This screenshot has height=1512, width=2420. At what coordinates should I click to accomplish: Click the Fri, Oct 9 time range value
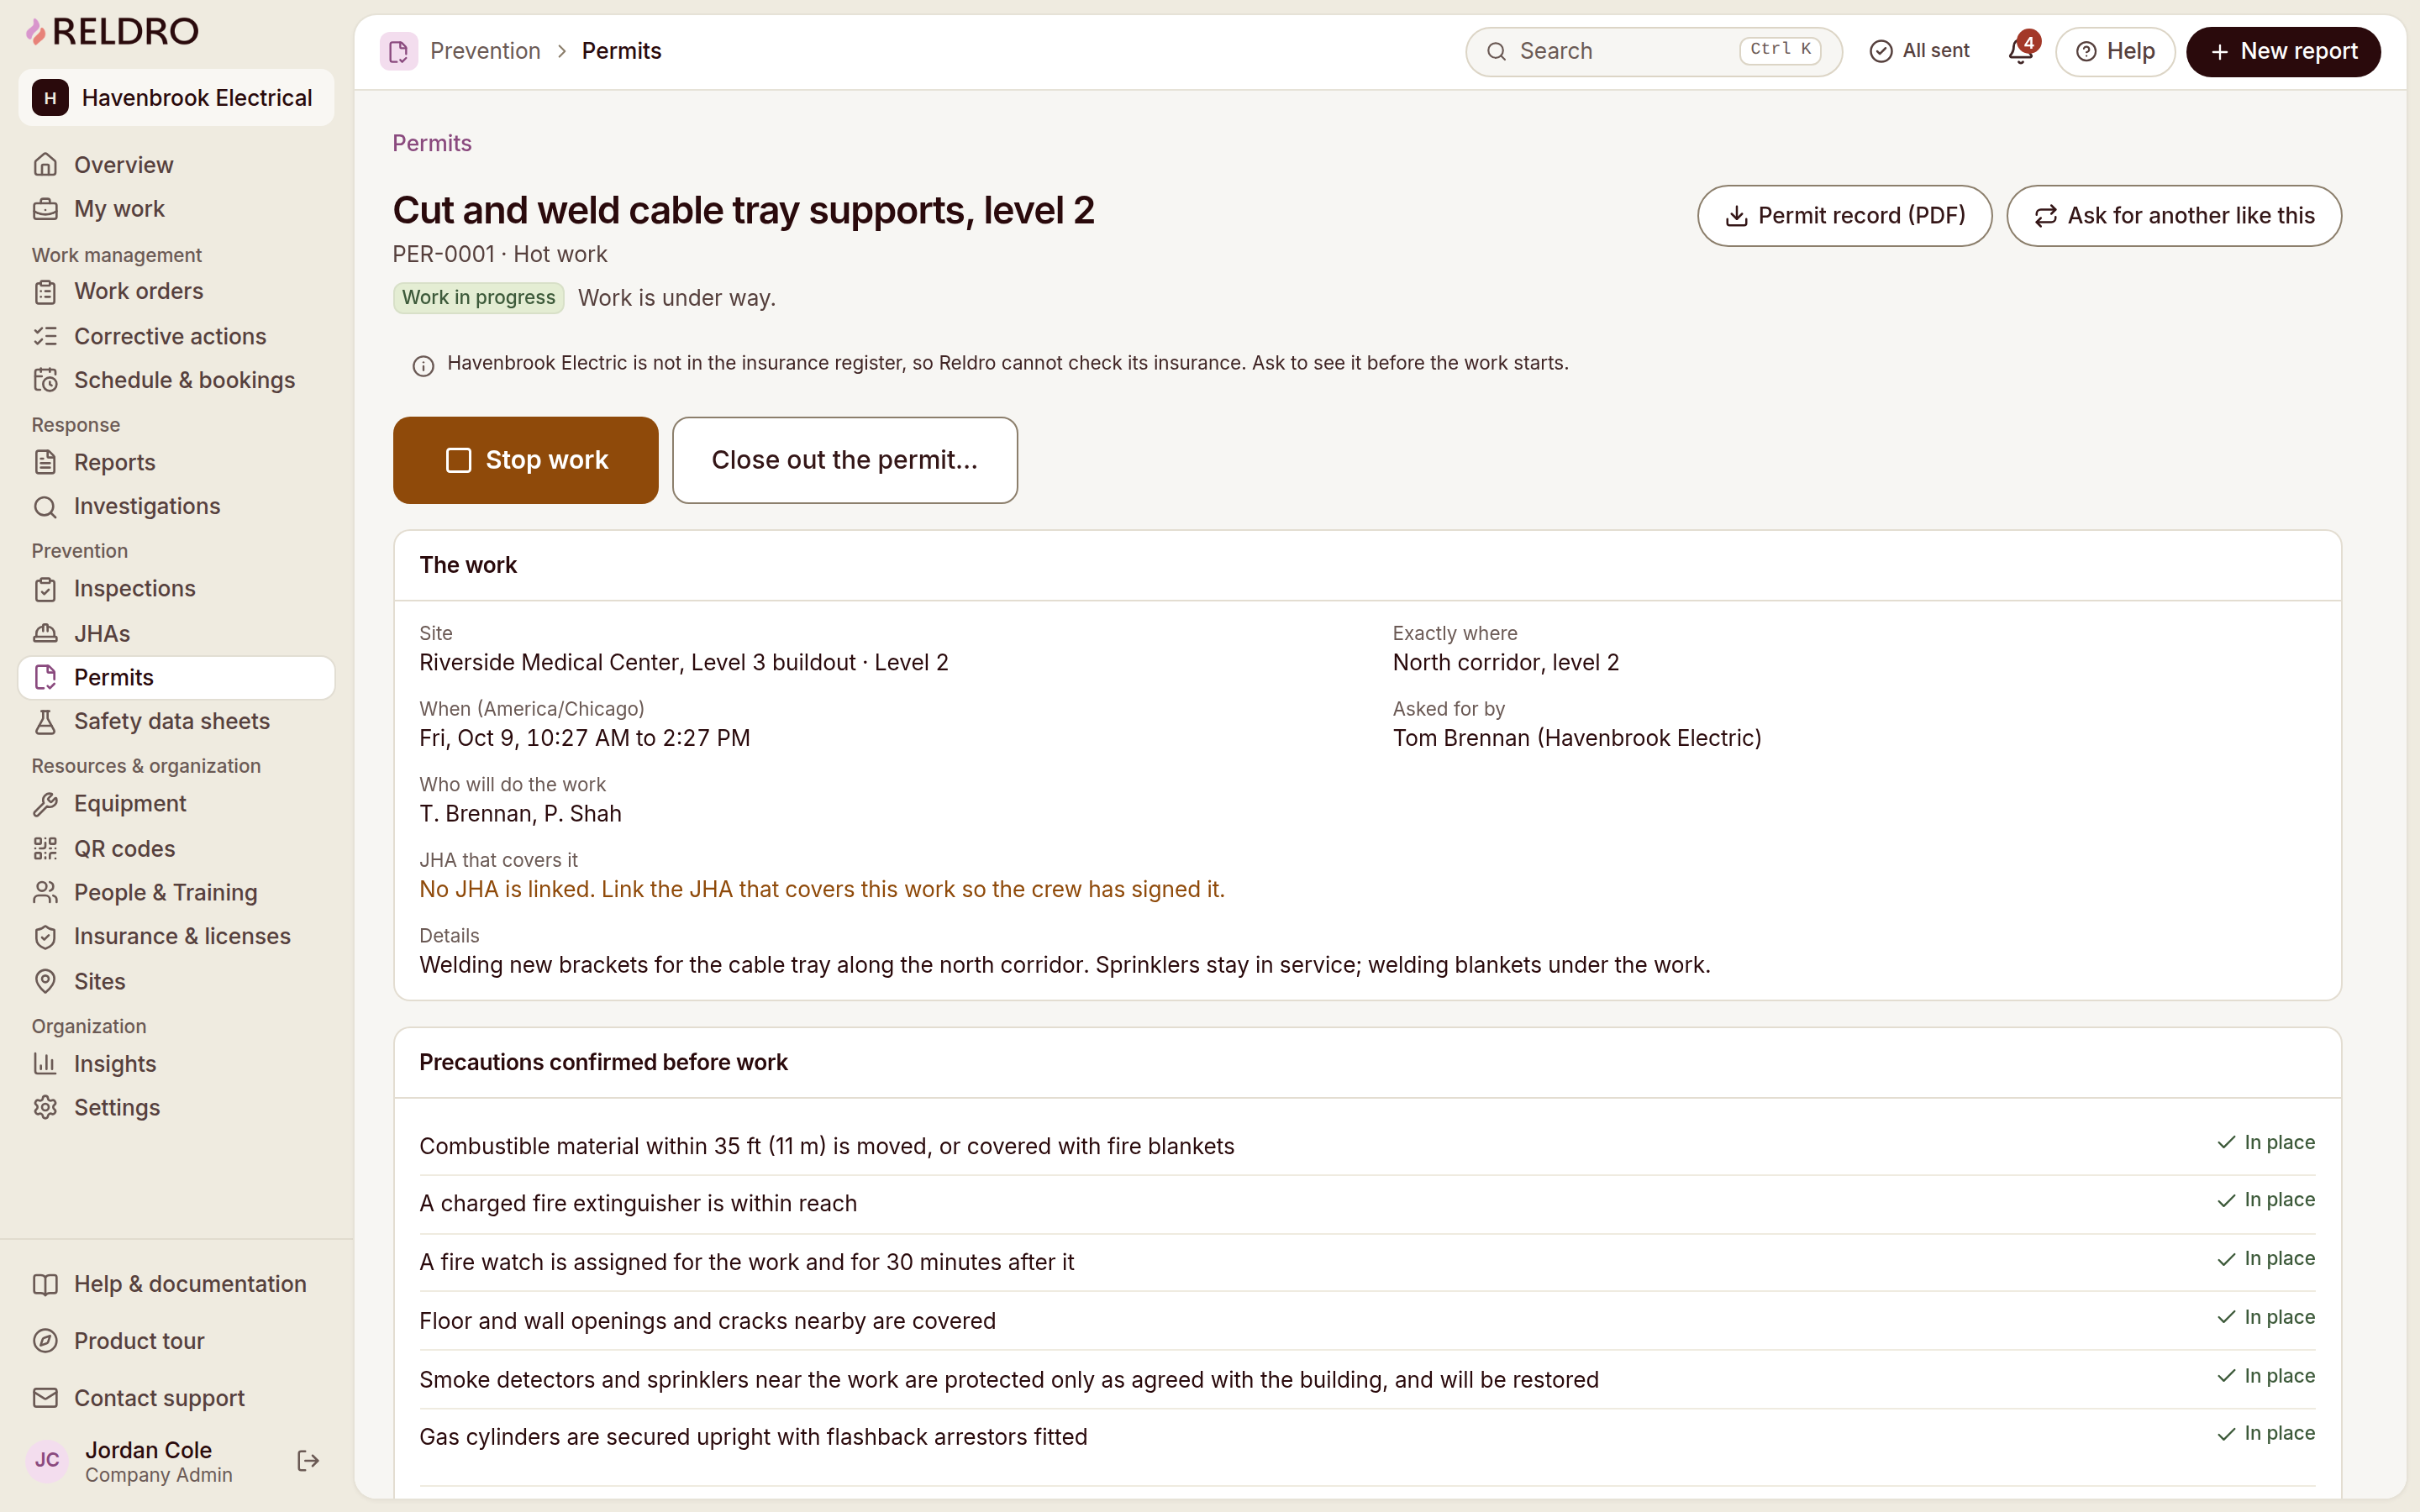click(x=585, y=738)
